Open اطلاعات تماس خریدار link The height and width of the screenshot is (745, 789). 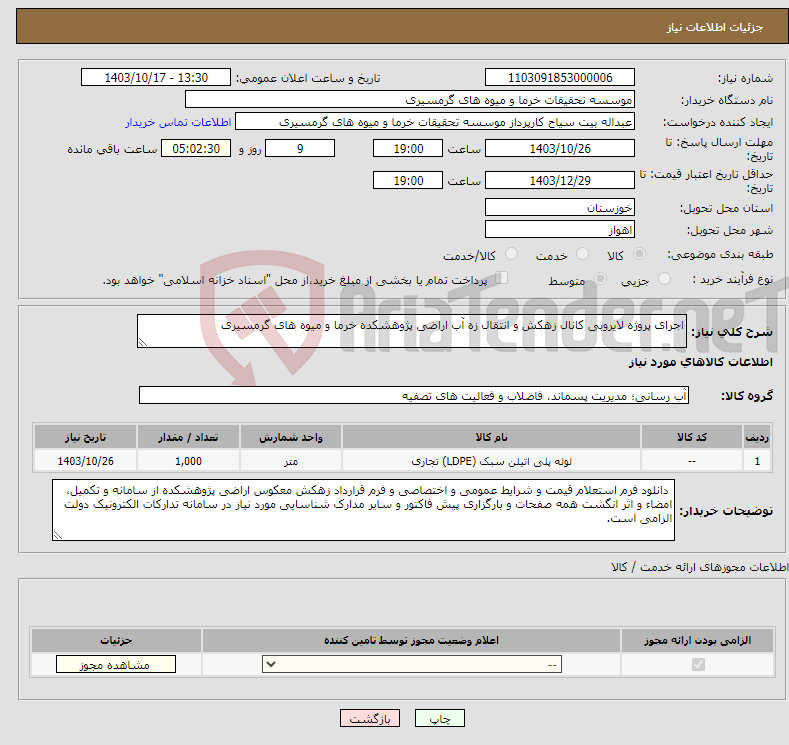pyautogui.click(x=178, y=122)
